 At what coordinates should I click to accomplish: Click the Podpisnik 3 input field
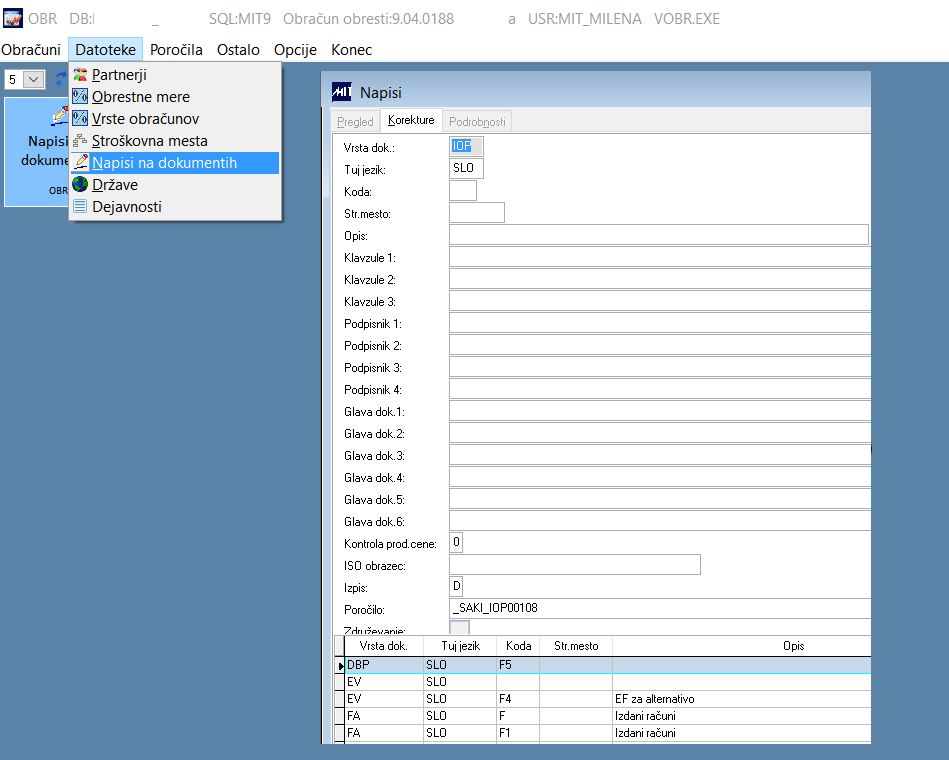pos(660,367)
